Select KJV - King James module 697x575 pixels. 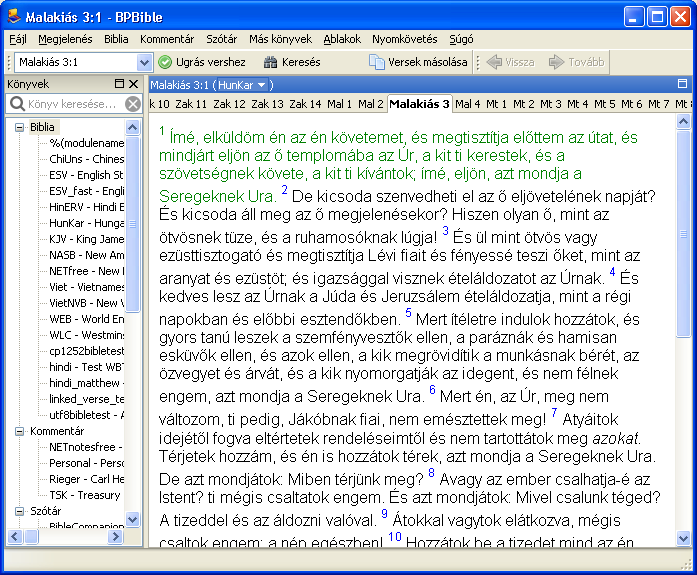point(86,239)
